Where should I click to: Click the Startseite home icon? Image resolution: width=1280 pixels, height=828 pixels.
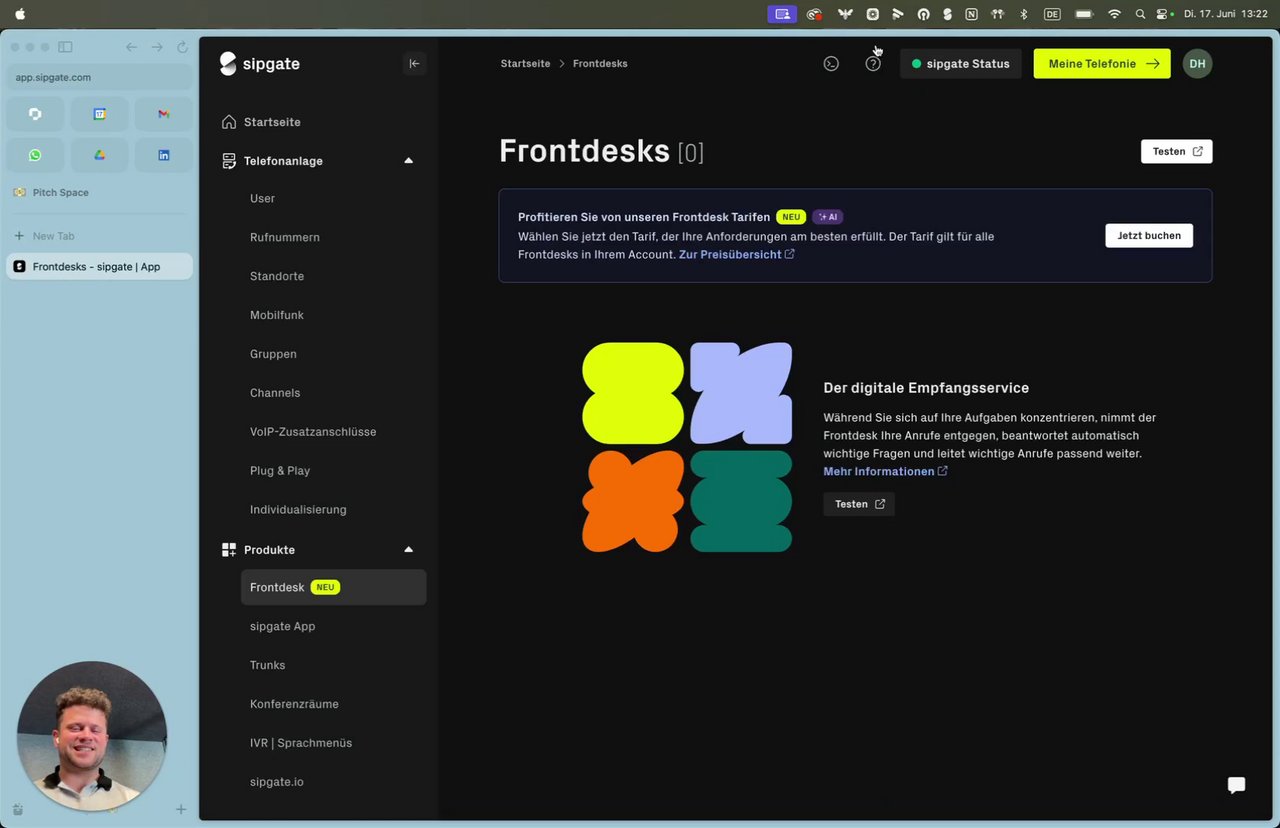(229, 122)
